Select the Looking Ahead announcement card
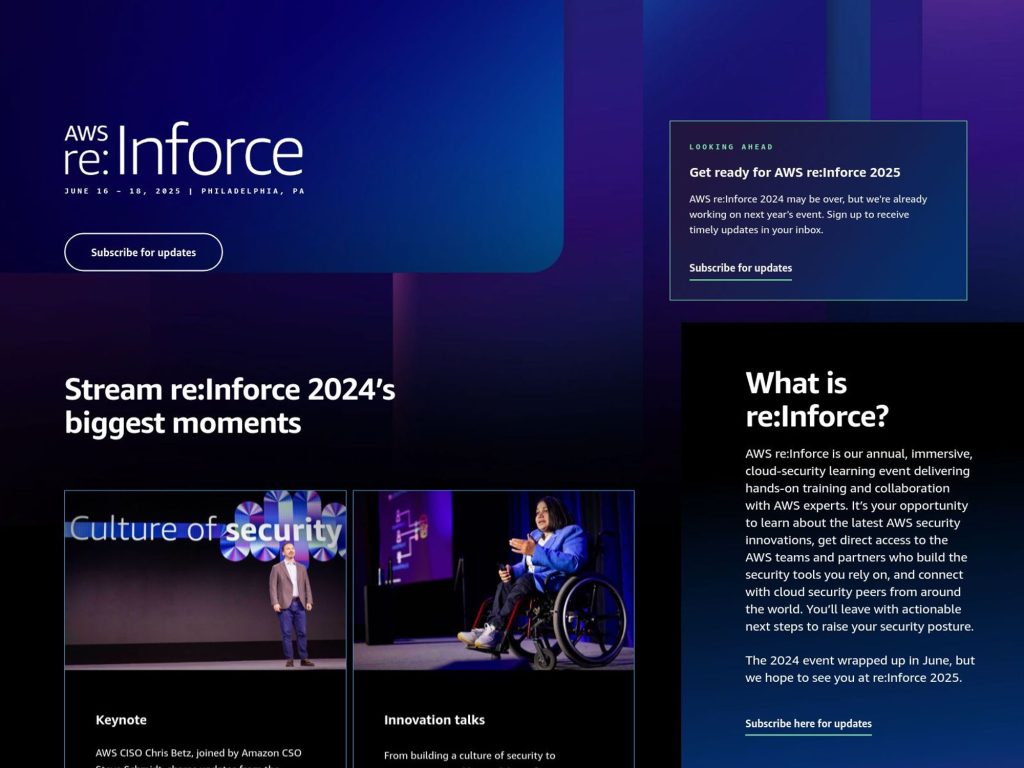The image size is (1024, 768). pos(818,210)
